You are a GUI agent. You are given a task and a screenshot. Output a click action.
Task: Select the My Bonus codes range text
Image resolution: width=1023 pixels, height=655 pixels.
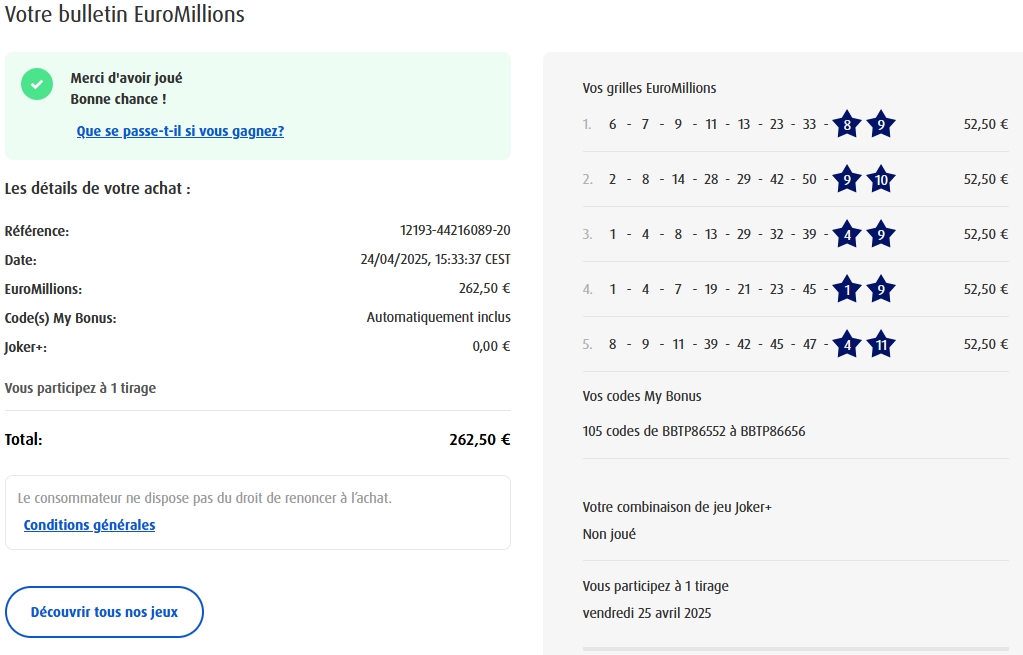(694, 432)
